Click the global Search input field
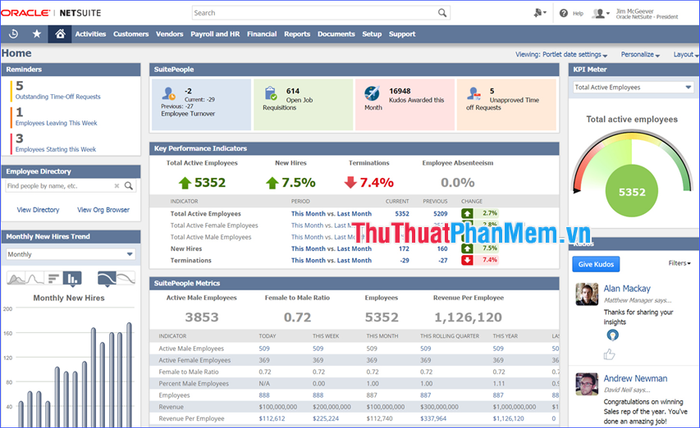Screen dimensions: 700x428 point(321,13)
